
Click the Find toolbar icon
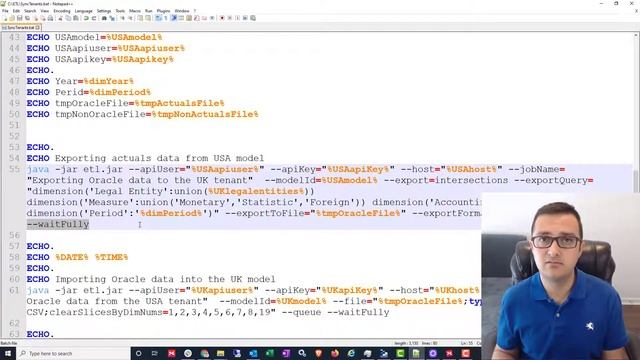(104, 18)
